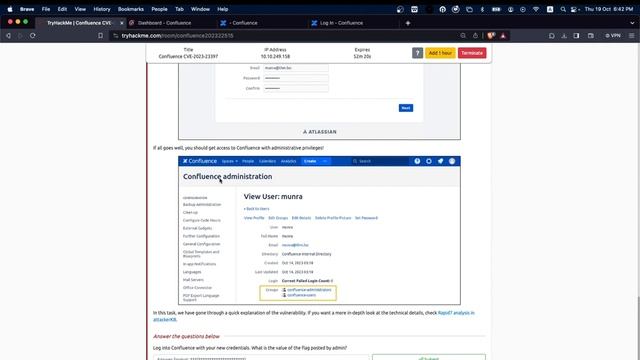The height and width of the screenshot is (360, 640).
Task: Open the People menu
Action: pos(159,9)
